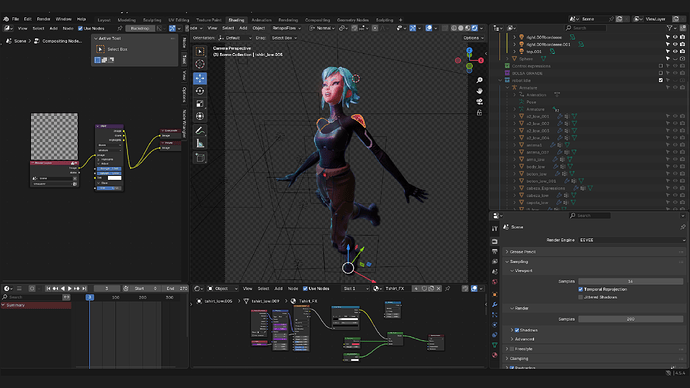This screenshot has height=388, width=690.
Task: Open the File menu
Action: coord(15,19)
